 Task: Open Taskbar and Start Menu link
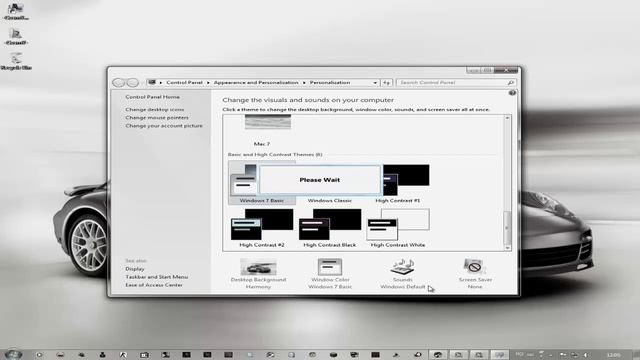point(157,277)
